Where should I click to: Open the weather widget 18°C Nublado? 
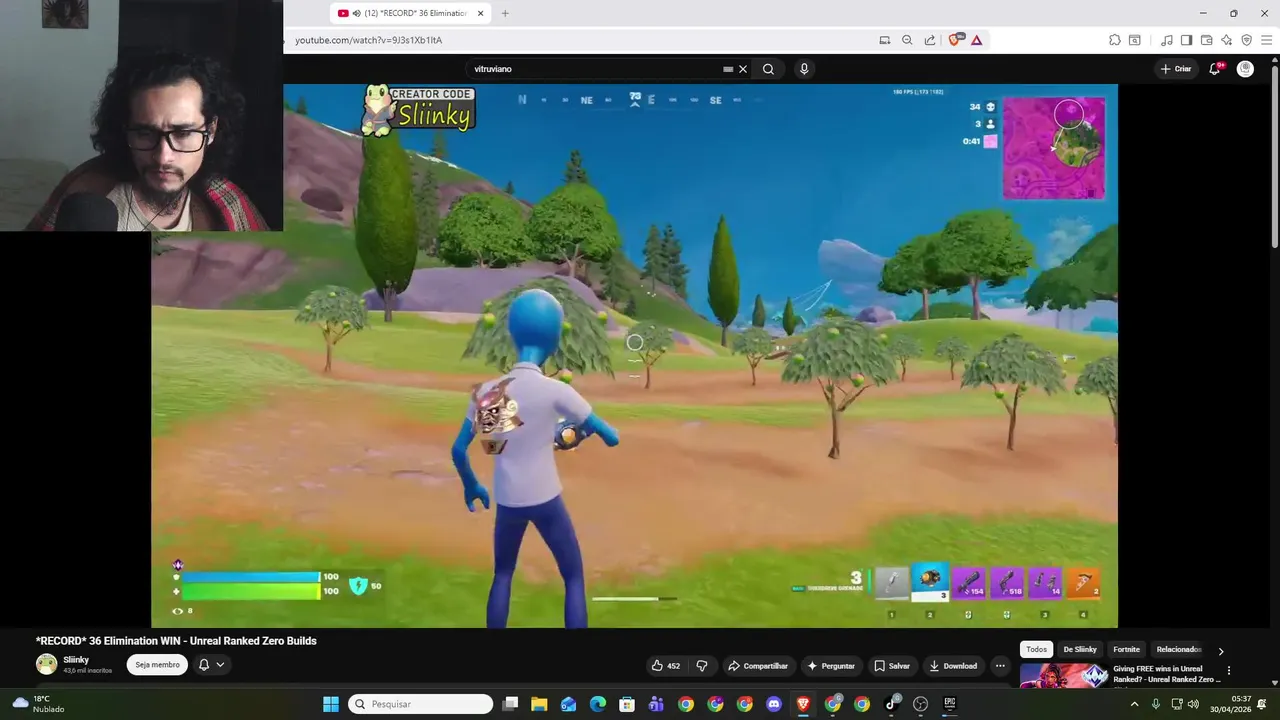(x=39, y=704)
